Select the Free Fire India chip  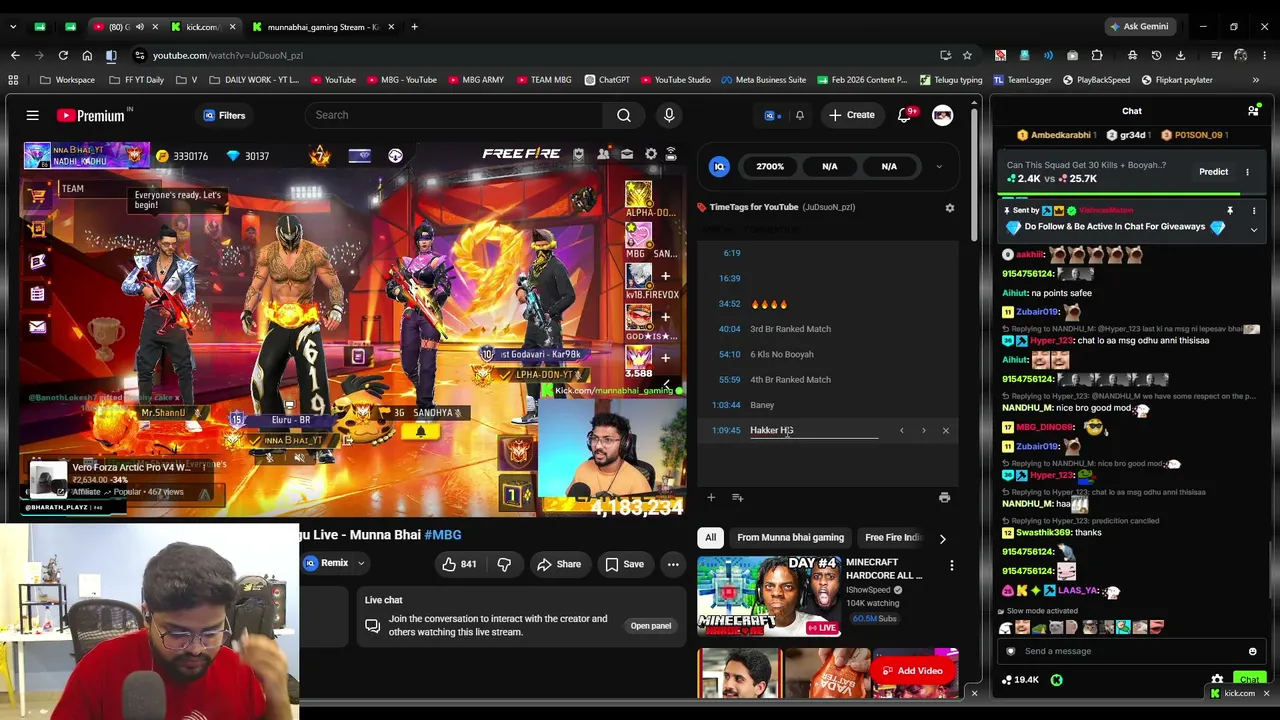(x=891, y=538)
